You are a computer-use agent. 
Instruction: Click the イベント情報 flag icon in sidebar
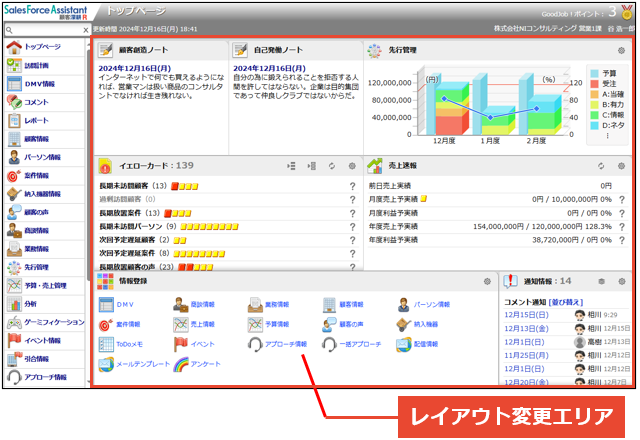coord(14,340)
